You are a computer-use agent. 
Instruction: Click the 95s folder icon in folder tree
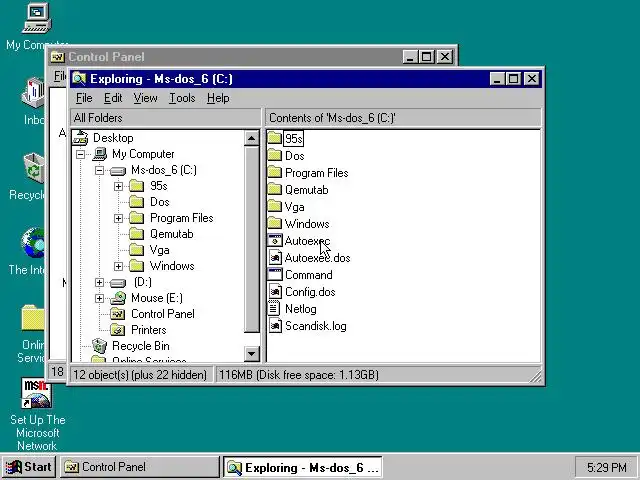[137, 186]
